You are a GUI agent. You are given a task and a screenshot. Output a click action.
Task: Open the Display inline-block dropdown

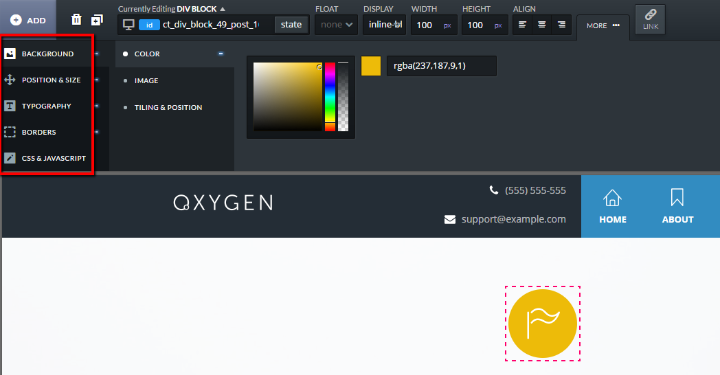385,25
